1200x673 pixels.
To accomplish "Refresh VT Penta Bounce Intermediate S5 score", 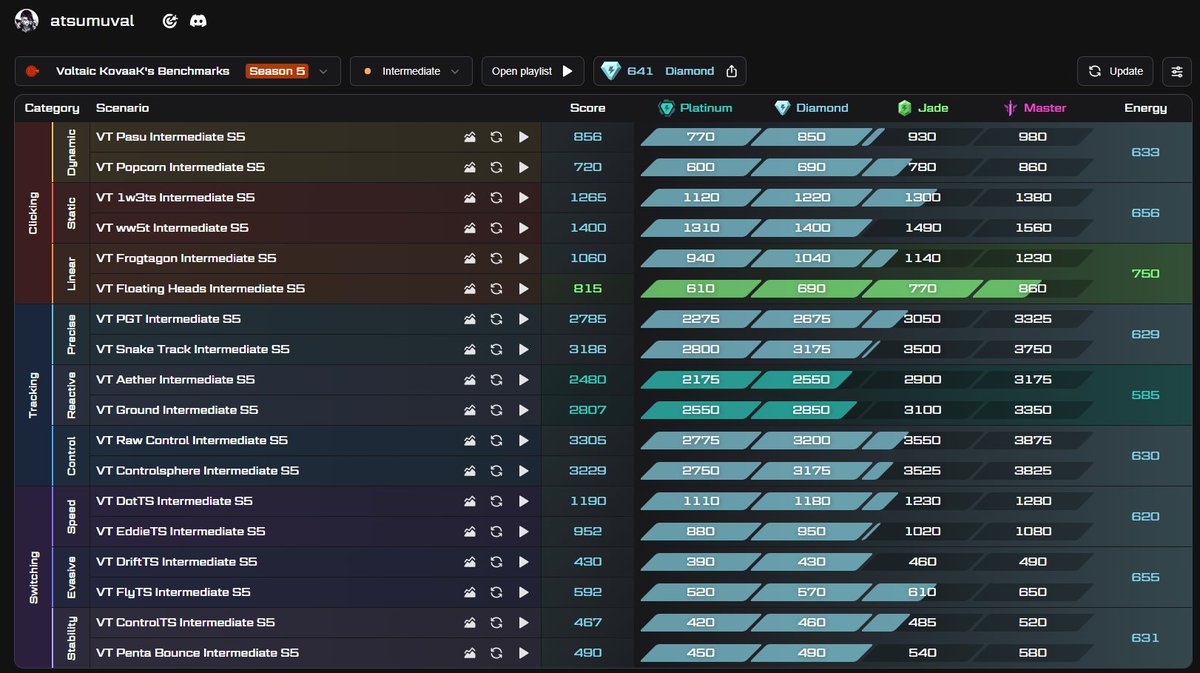I will click(x=496, y=653).
